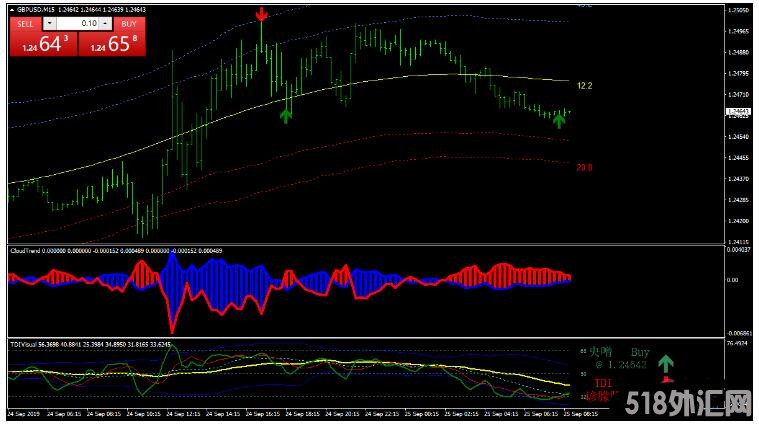
Task: Click the 24 Sep 12:15 time axis label
Action: (x=182, y=414)
